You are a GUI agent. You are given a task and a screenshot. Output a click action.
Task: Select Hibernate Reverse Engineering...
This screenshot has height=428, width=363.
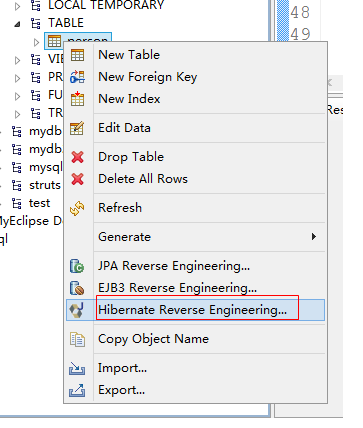[x=195, y=310]
